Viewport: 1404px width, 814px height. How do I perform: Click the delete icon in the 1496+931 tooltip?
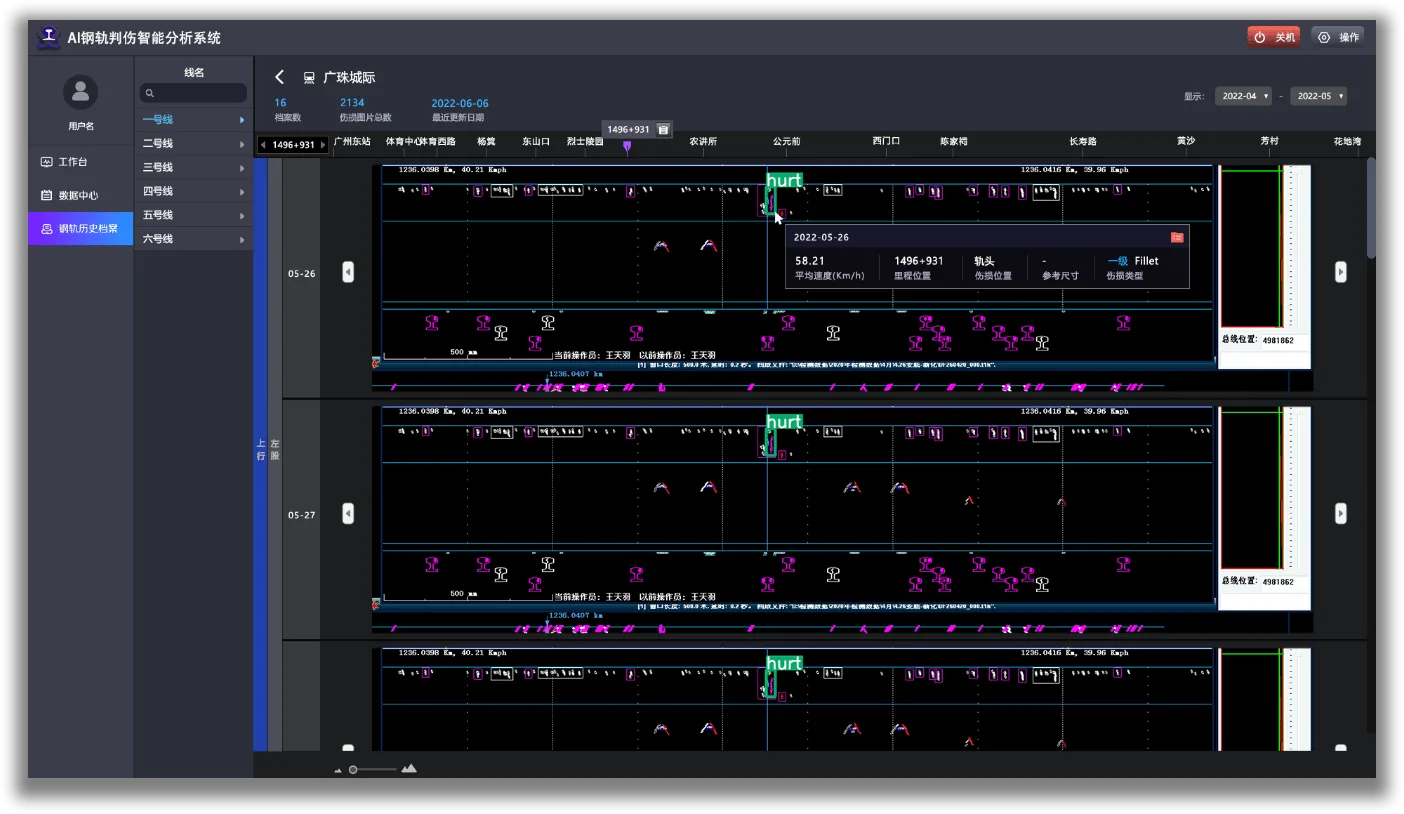(x=662, y=129)
